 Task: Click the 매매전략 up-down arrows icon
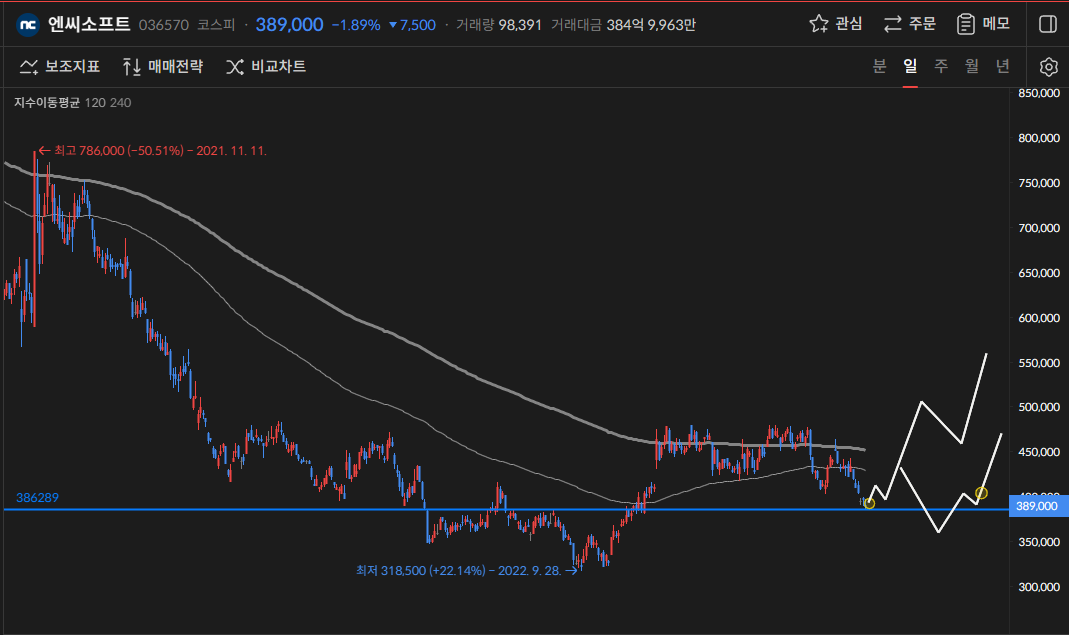coord(132,67)
